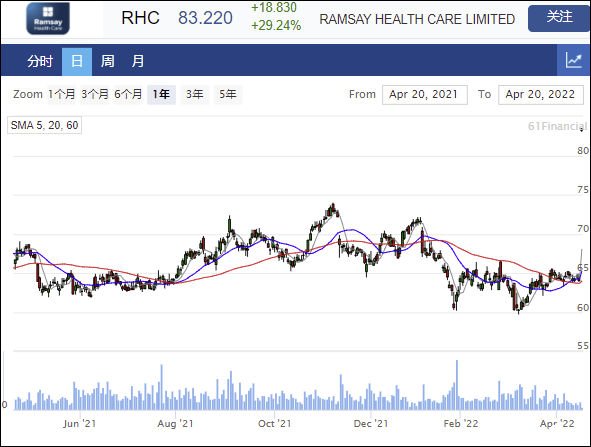
Task: Set zoom to 6个月
Action: 128,94
